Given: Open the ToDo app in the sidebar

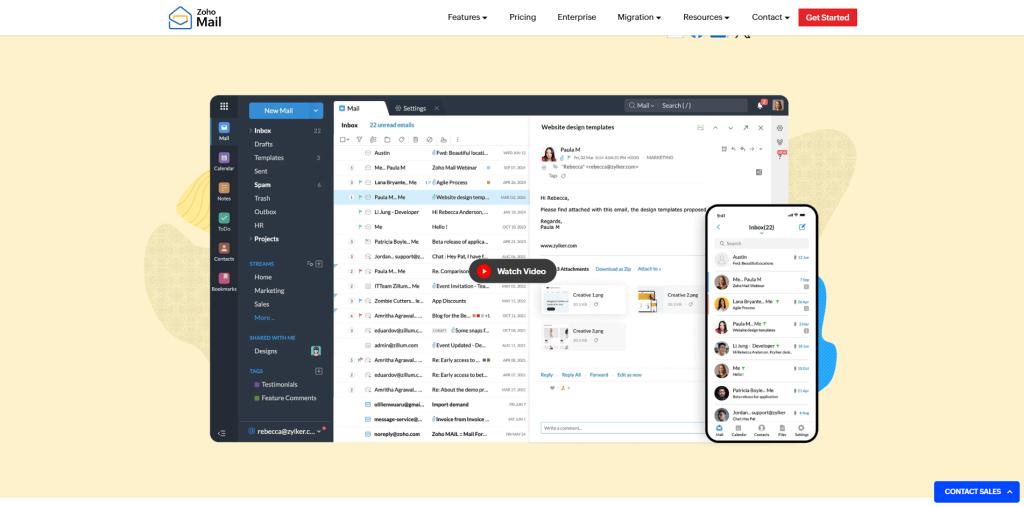Looking at the screenshot, I should pos(224,221).
